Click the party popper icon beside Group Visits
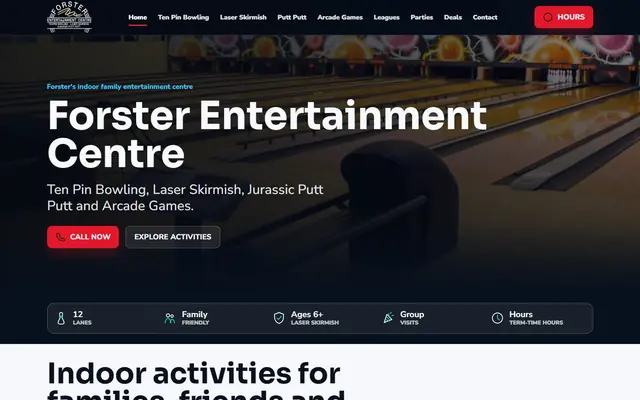Image resolution: width=640 pixels, height=400 pixels. (388, 318)
